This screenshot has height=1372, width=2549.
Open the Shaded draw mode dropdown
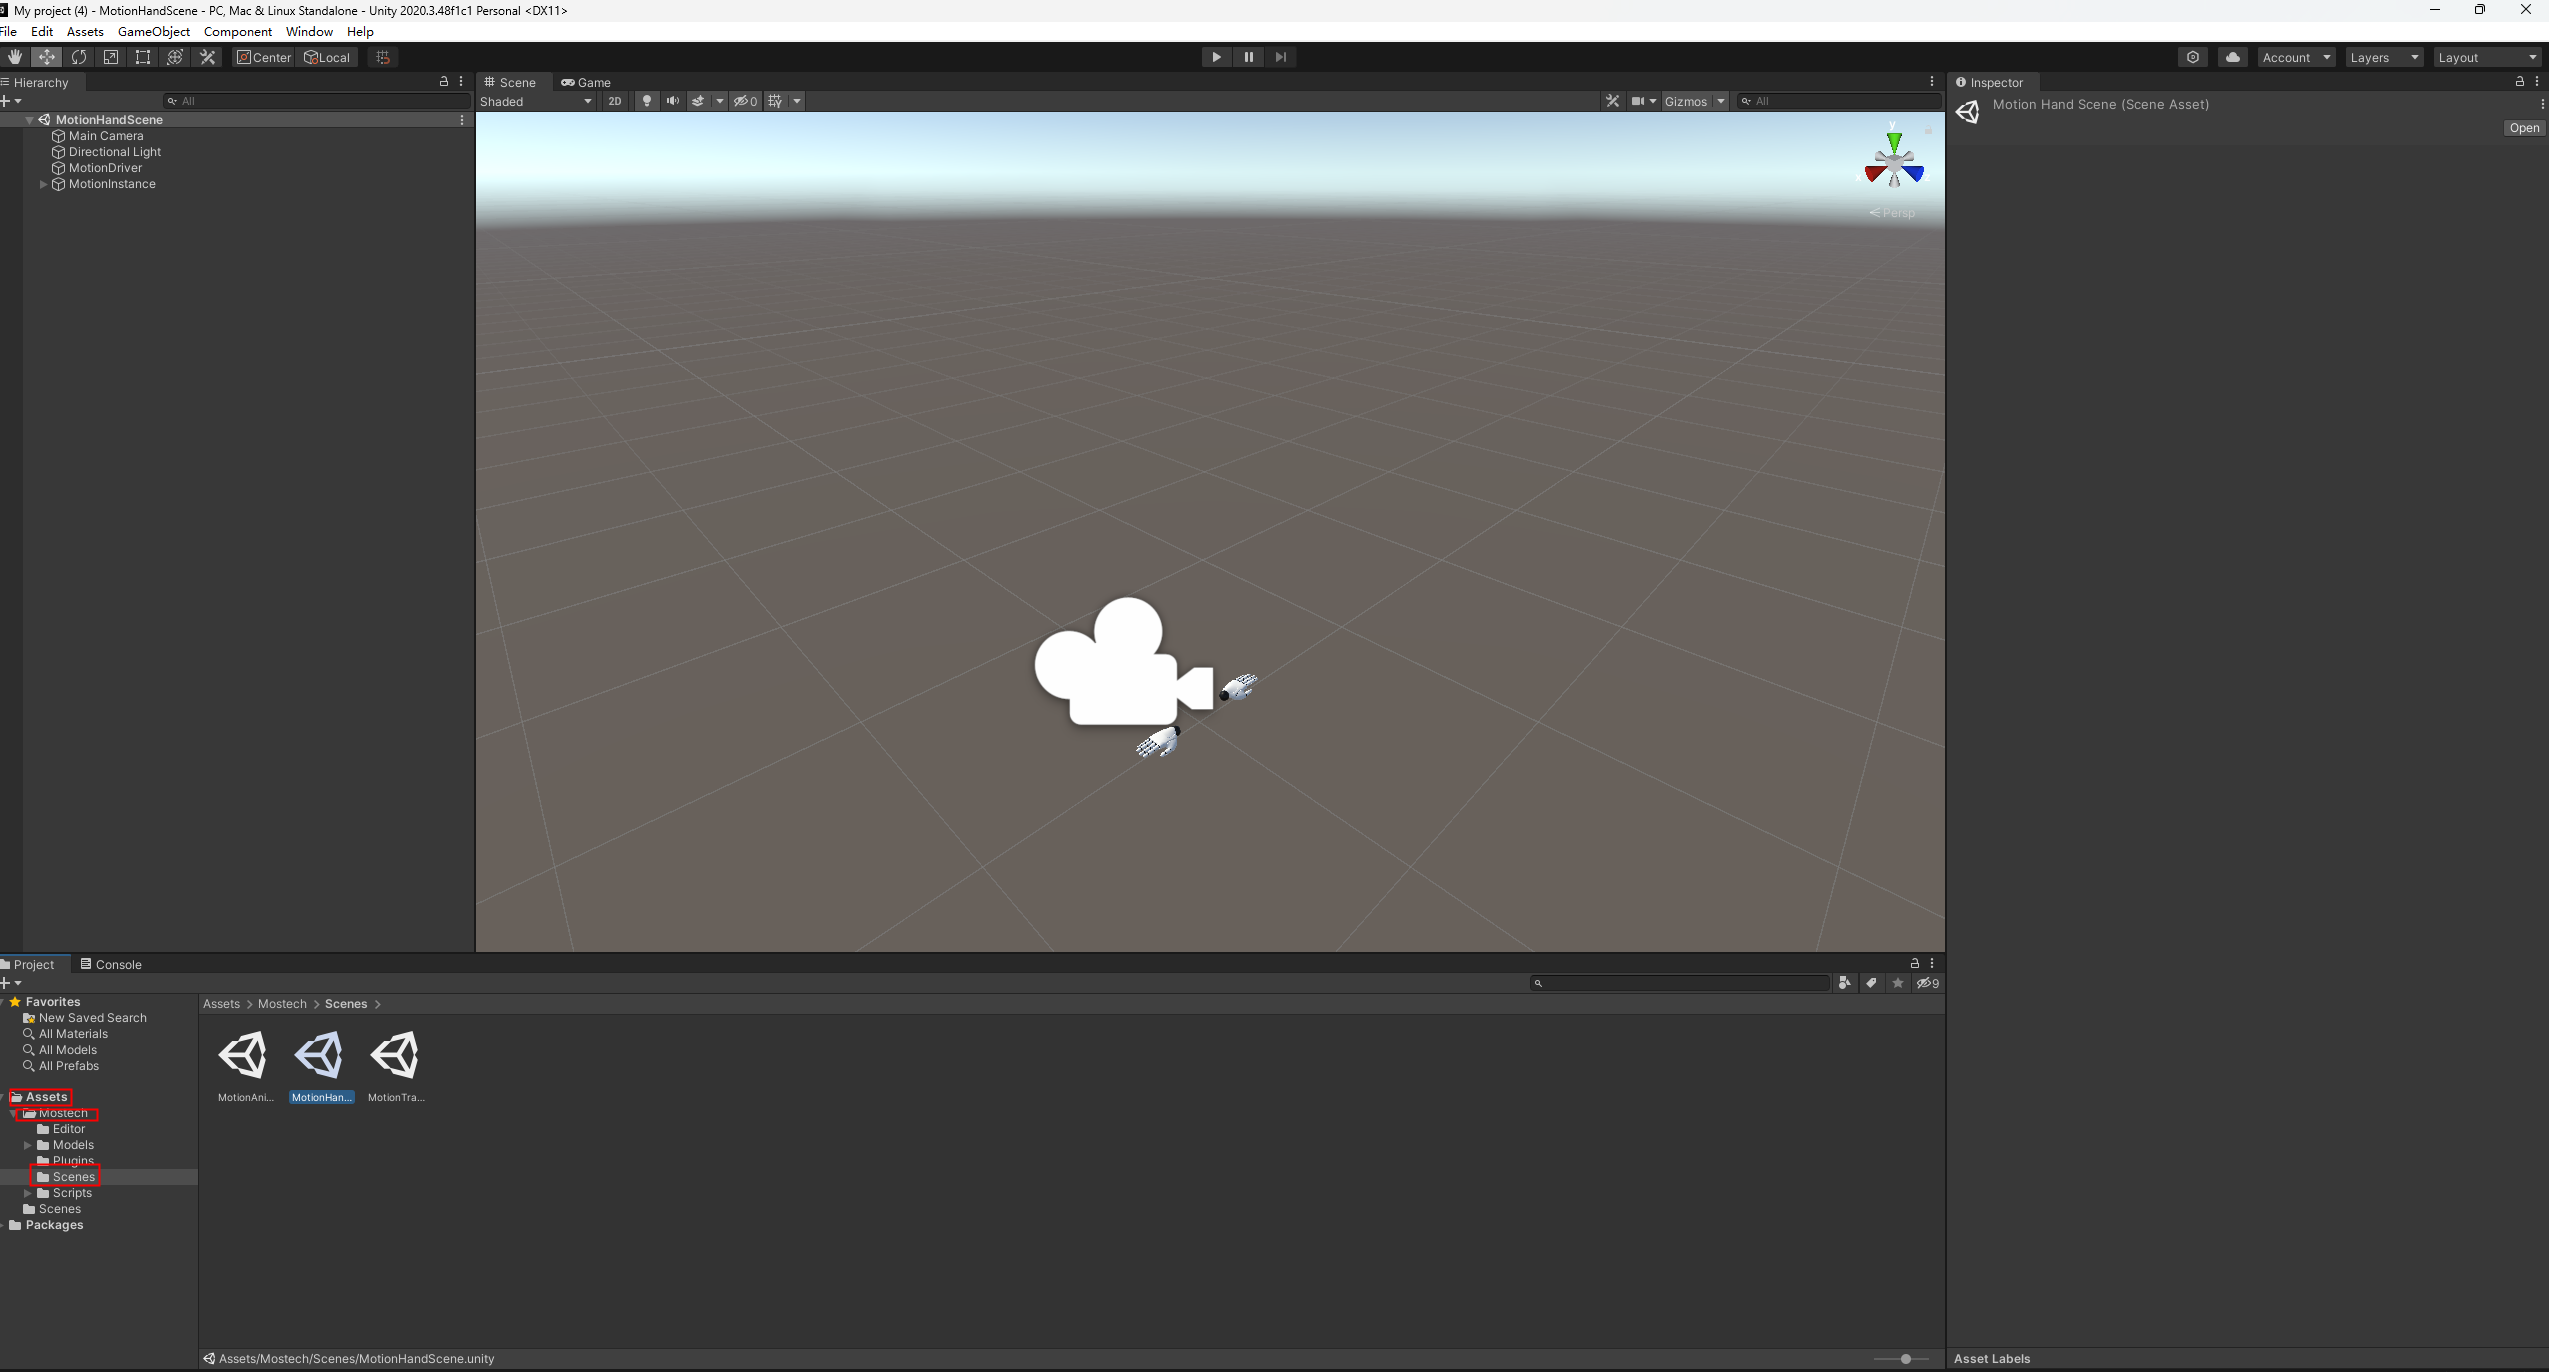point(536,101)
